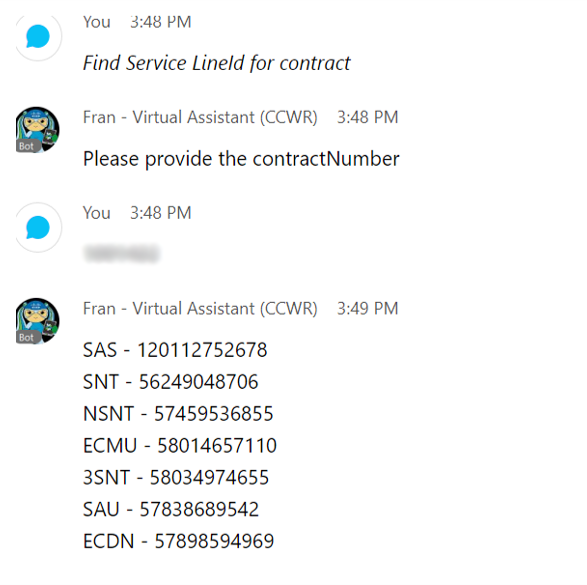Select the 'Find Service LineId for contract' message
The height and width of the screenshot is (585, 587).
pyautogui.click(x=217, y=63)
